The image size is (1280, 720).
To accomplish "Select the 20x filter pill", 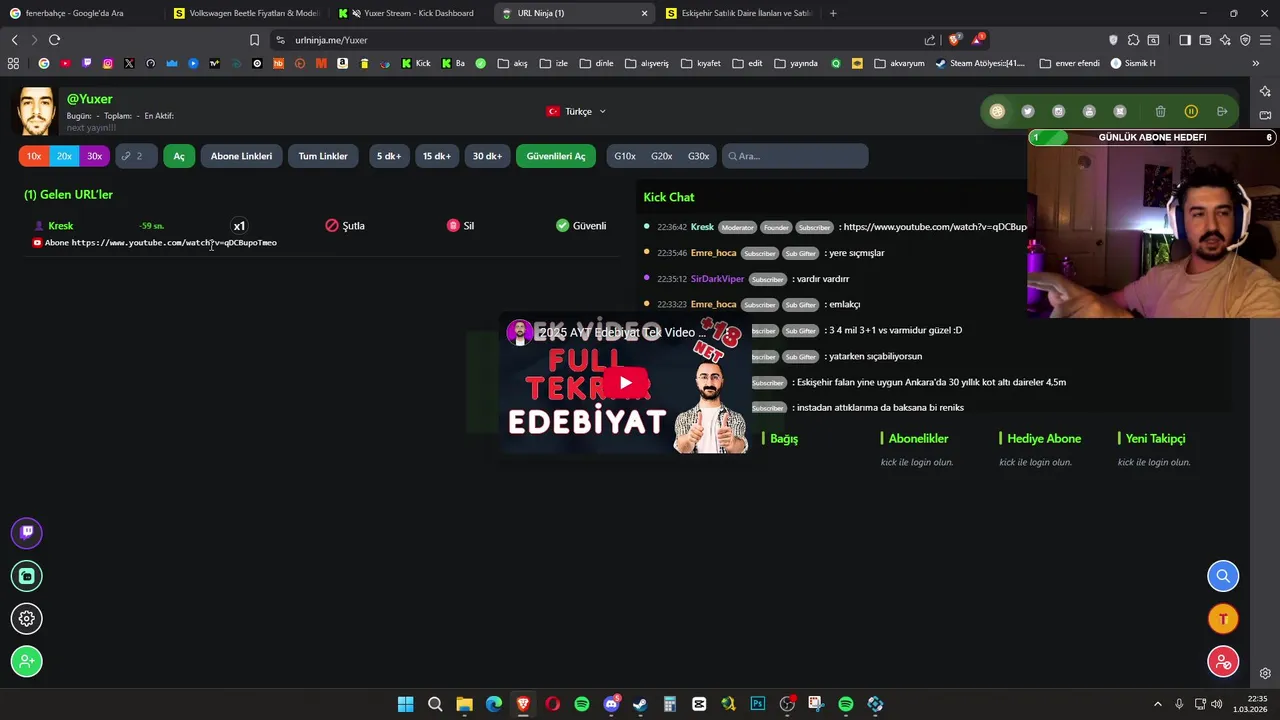I will point(64,156).
